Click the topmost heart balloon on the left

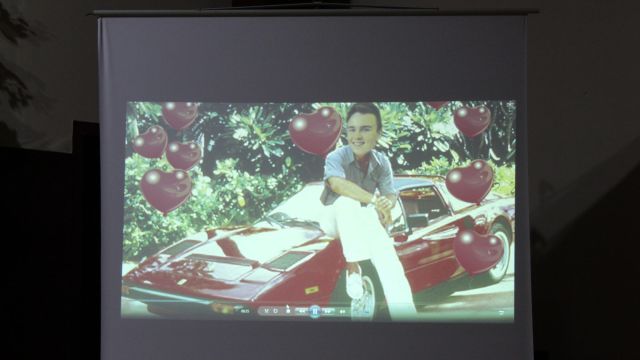180,114
